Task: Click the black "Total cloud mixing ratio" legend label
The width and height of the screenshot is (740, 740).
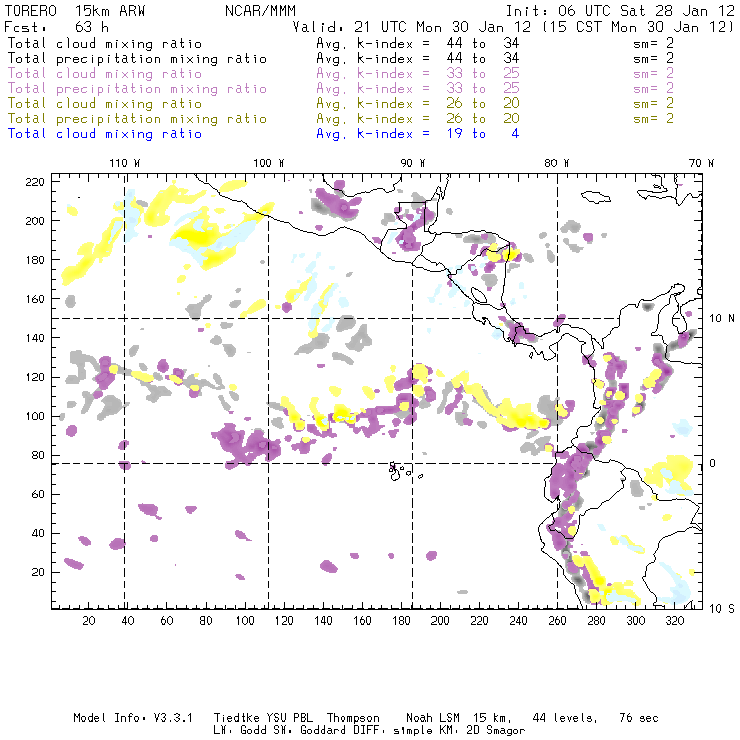Action: point(105,43)
